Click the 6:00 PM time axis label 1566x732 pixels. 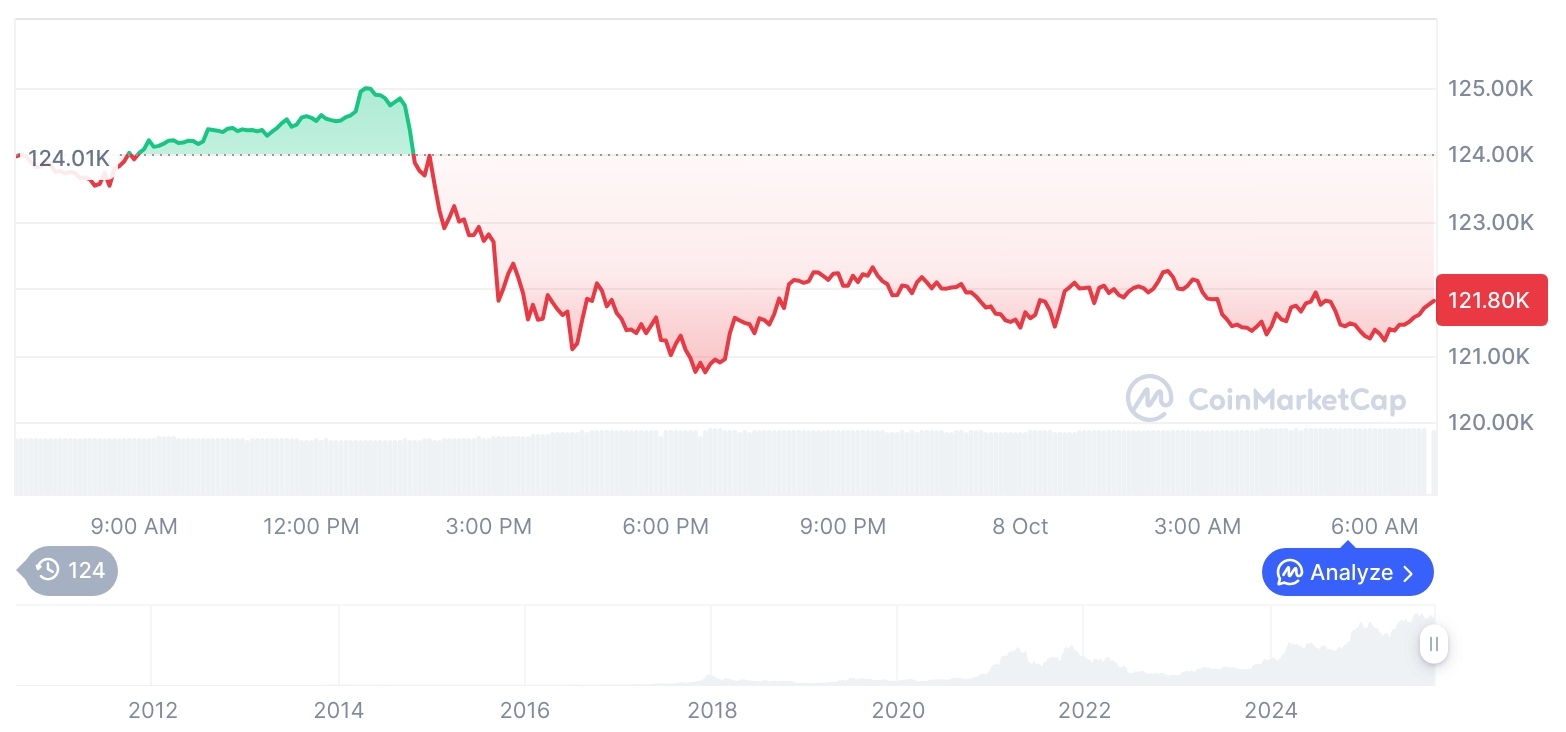coord(665,526)
